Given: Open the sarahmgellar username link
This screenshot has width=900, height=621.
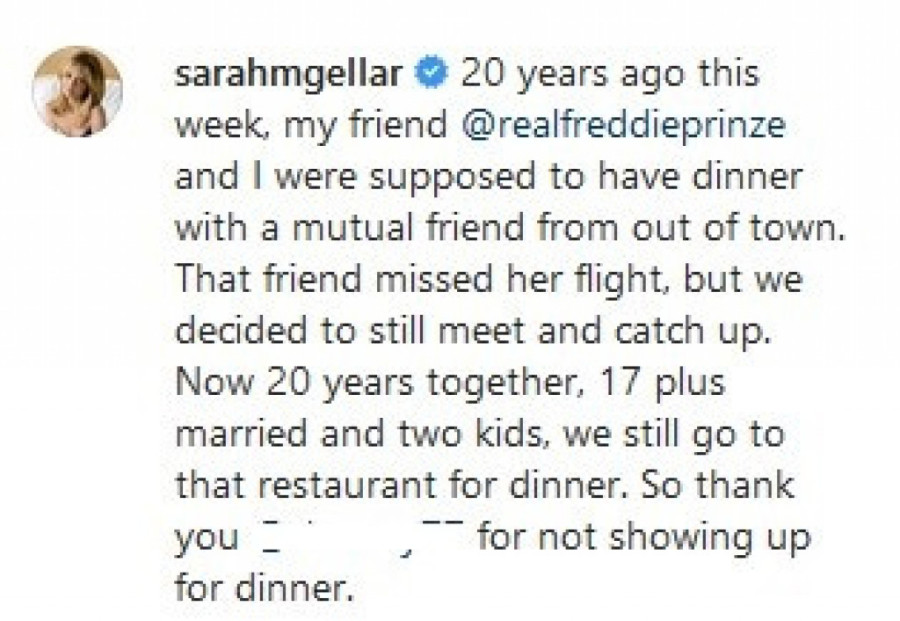Looking at the screenshot, I should pos(290,75).
